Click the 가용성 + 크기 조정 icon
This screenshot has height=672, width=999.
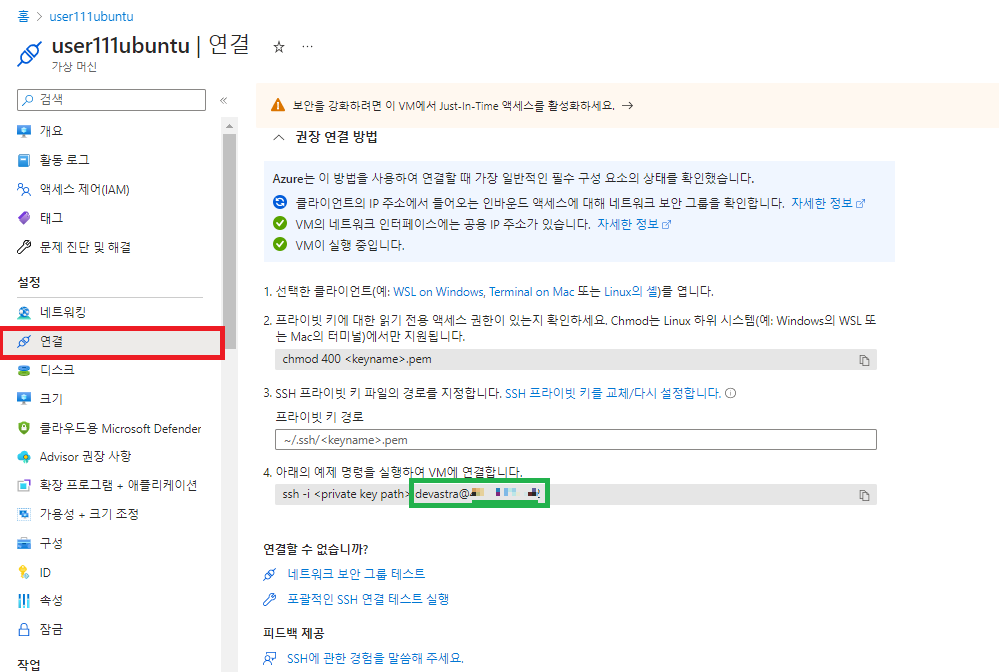24,514
